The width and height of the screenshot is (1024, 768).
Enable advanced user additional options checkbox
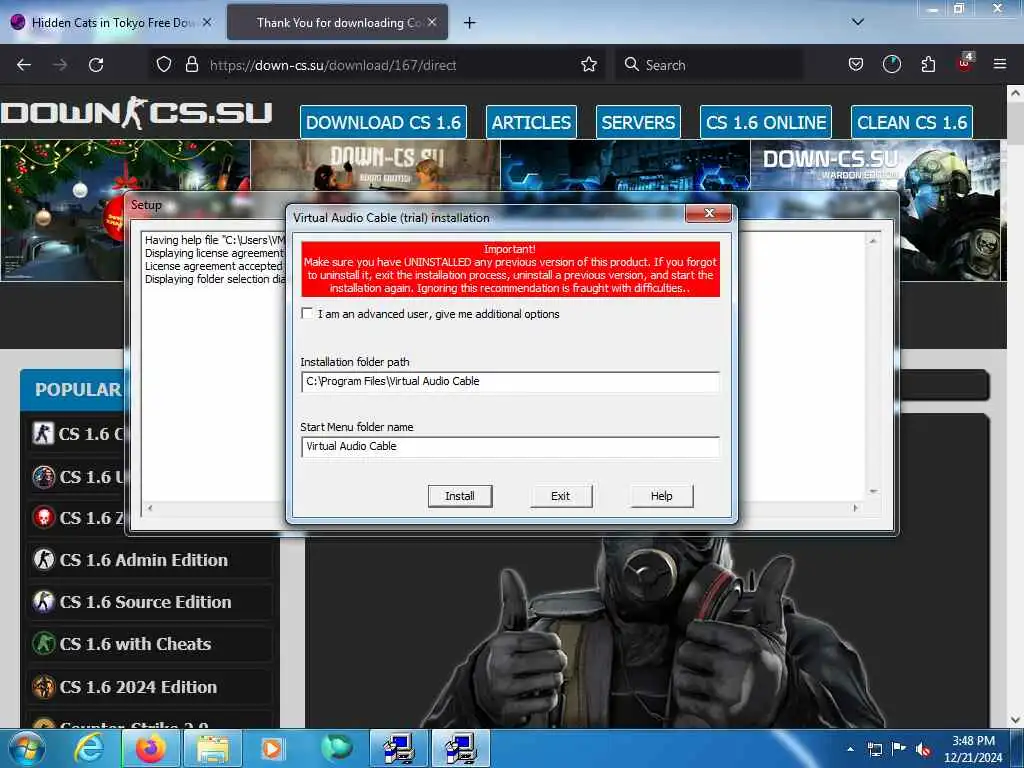click(307, 313)
